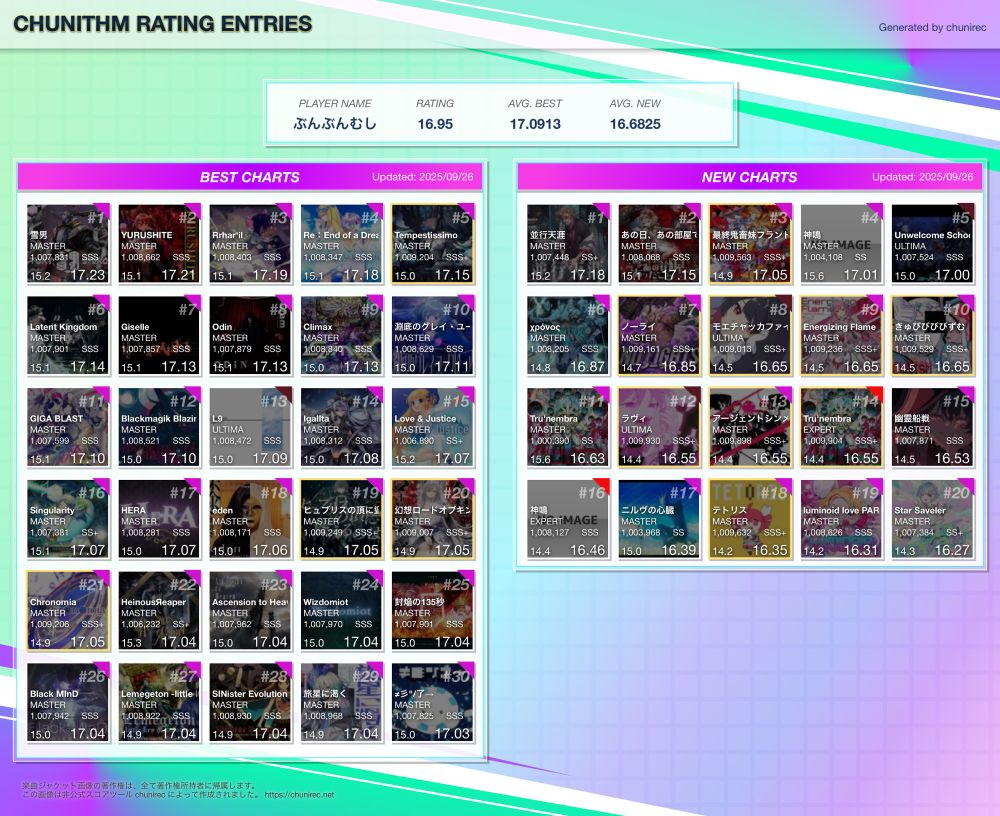Select the average best value 17.0913
This screenshot has height=816, width=1000.
[535, 124]
